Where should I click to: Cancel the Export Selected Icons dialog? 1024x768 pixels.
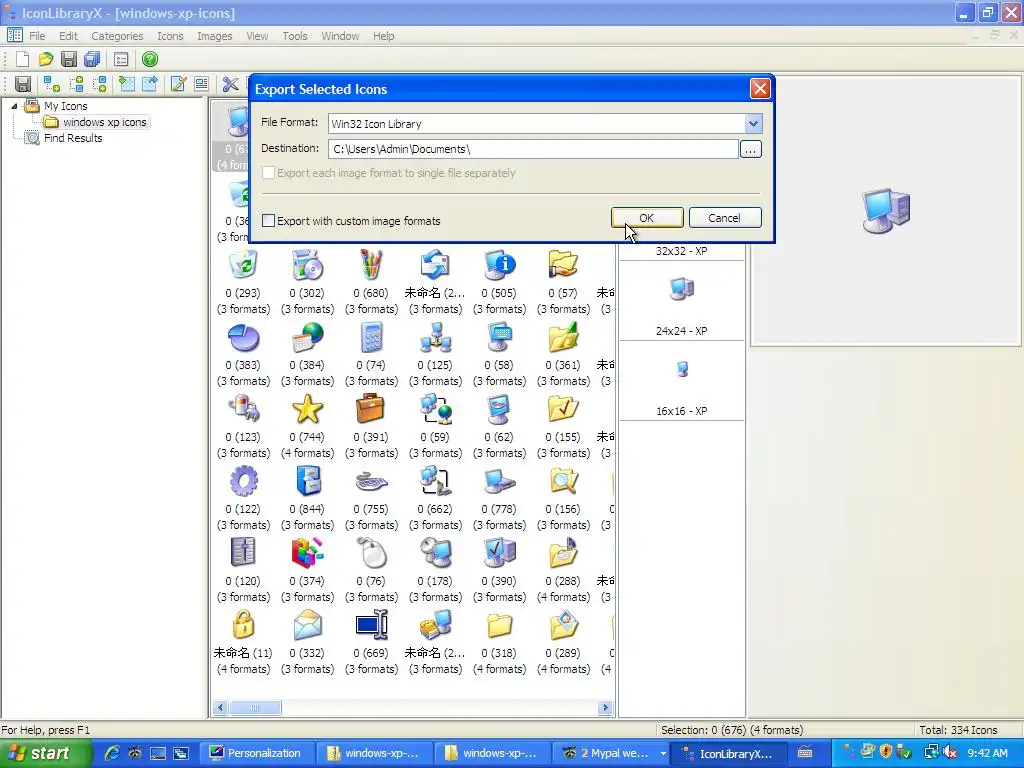(x=725, y=217)
